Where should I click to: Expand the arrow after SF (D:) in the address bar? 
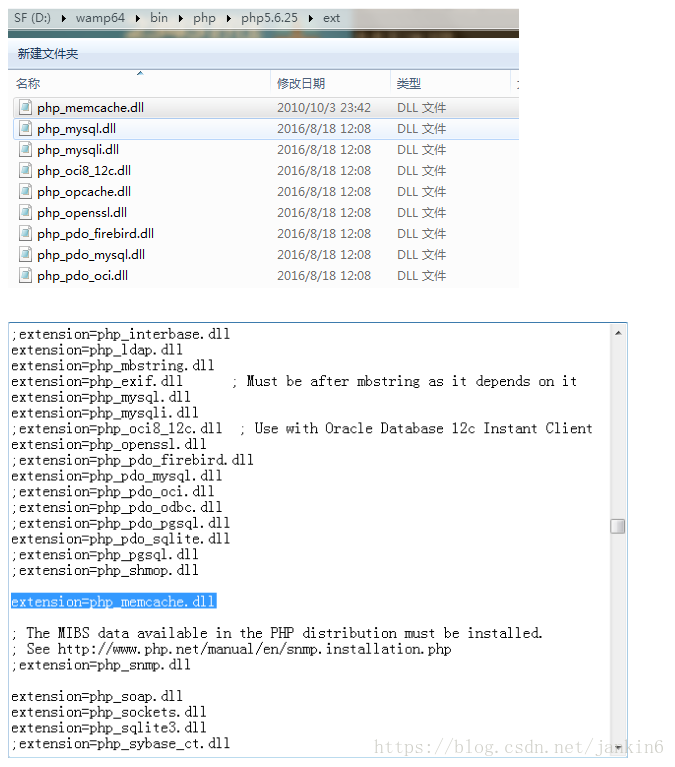click(64, 19)
